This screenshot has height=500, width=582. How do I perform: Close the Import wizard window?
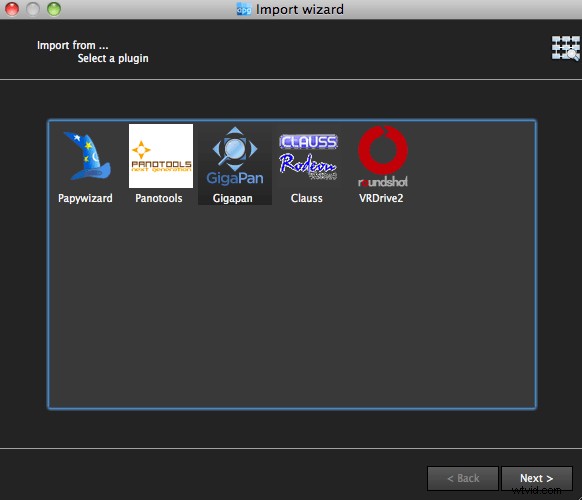coord(12,9)
